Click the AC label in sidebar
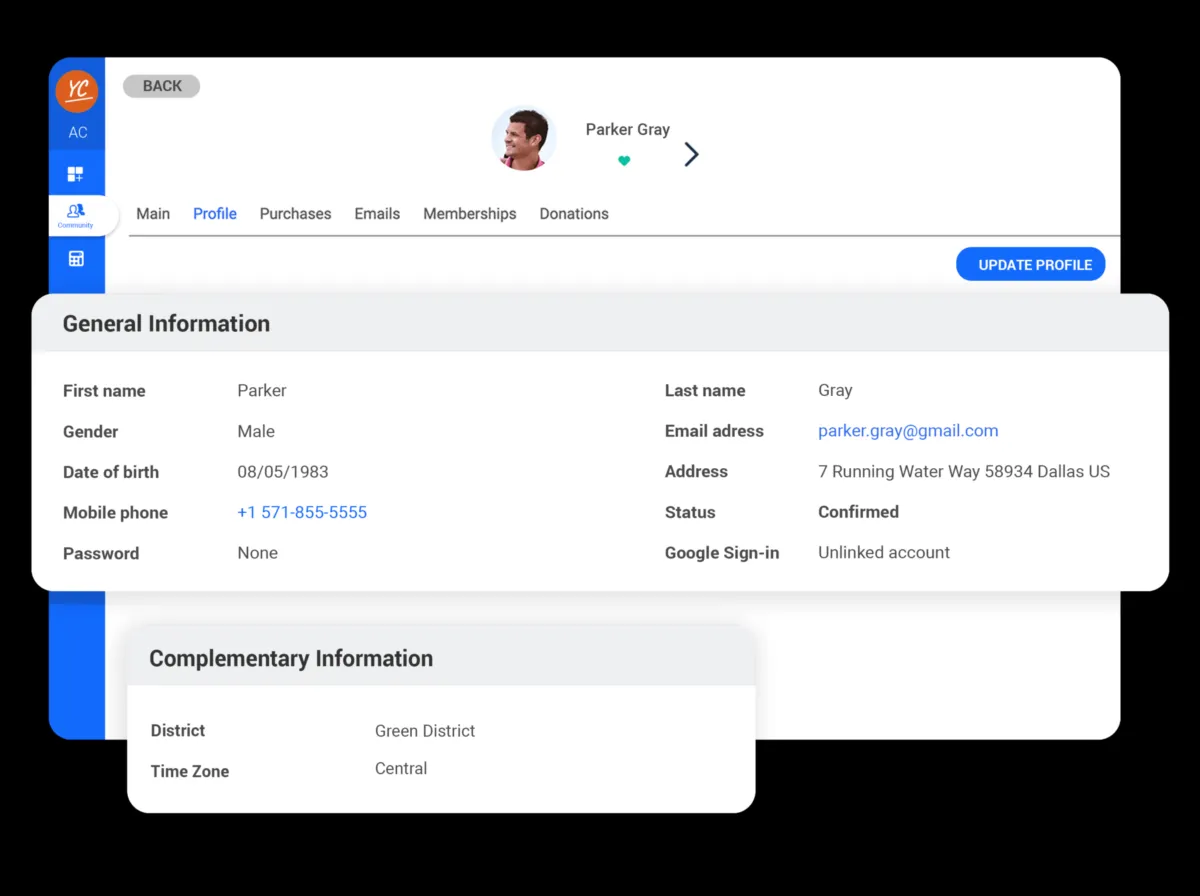The width and height of the screenshot is (1200, 896). click(78, 133)
